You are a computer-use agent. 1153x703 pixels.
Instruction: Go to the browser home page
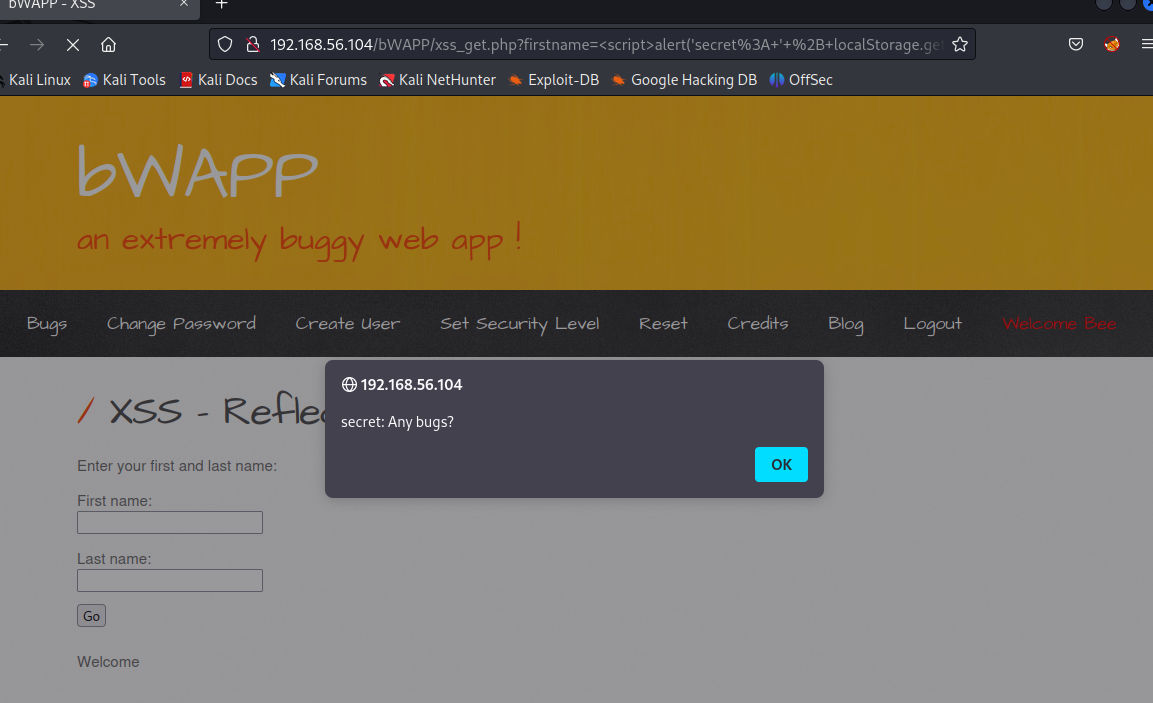(108, 45)
